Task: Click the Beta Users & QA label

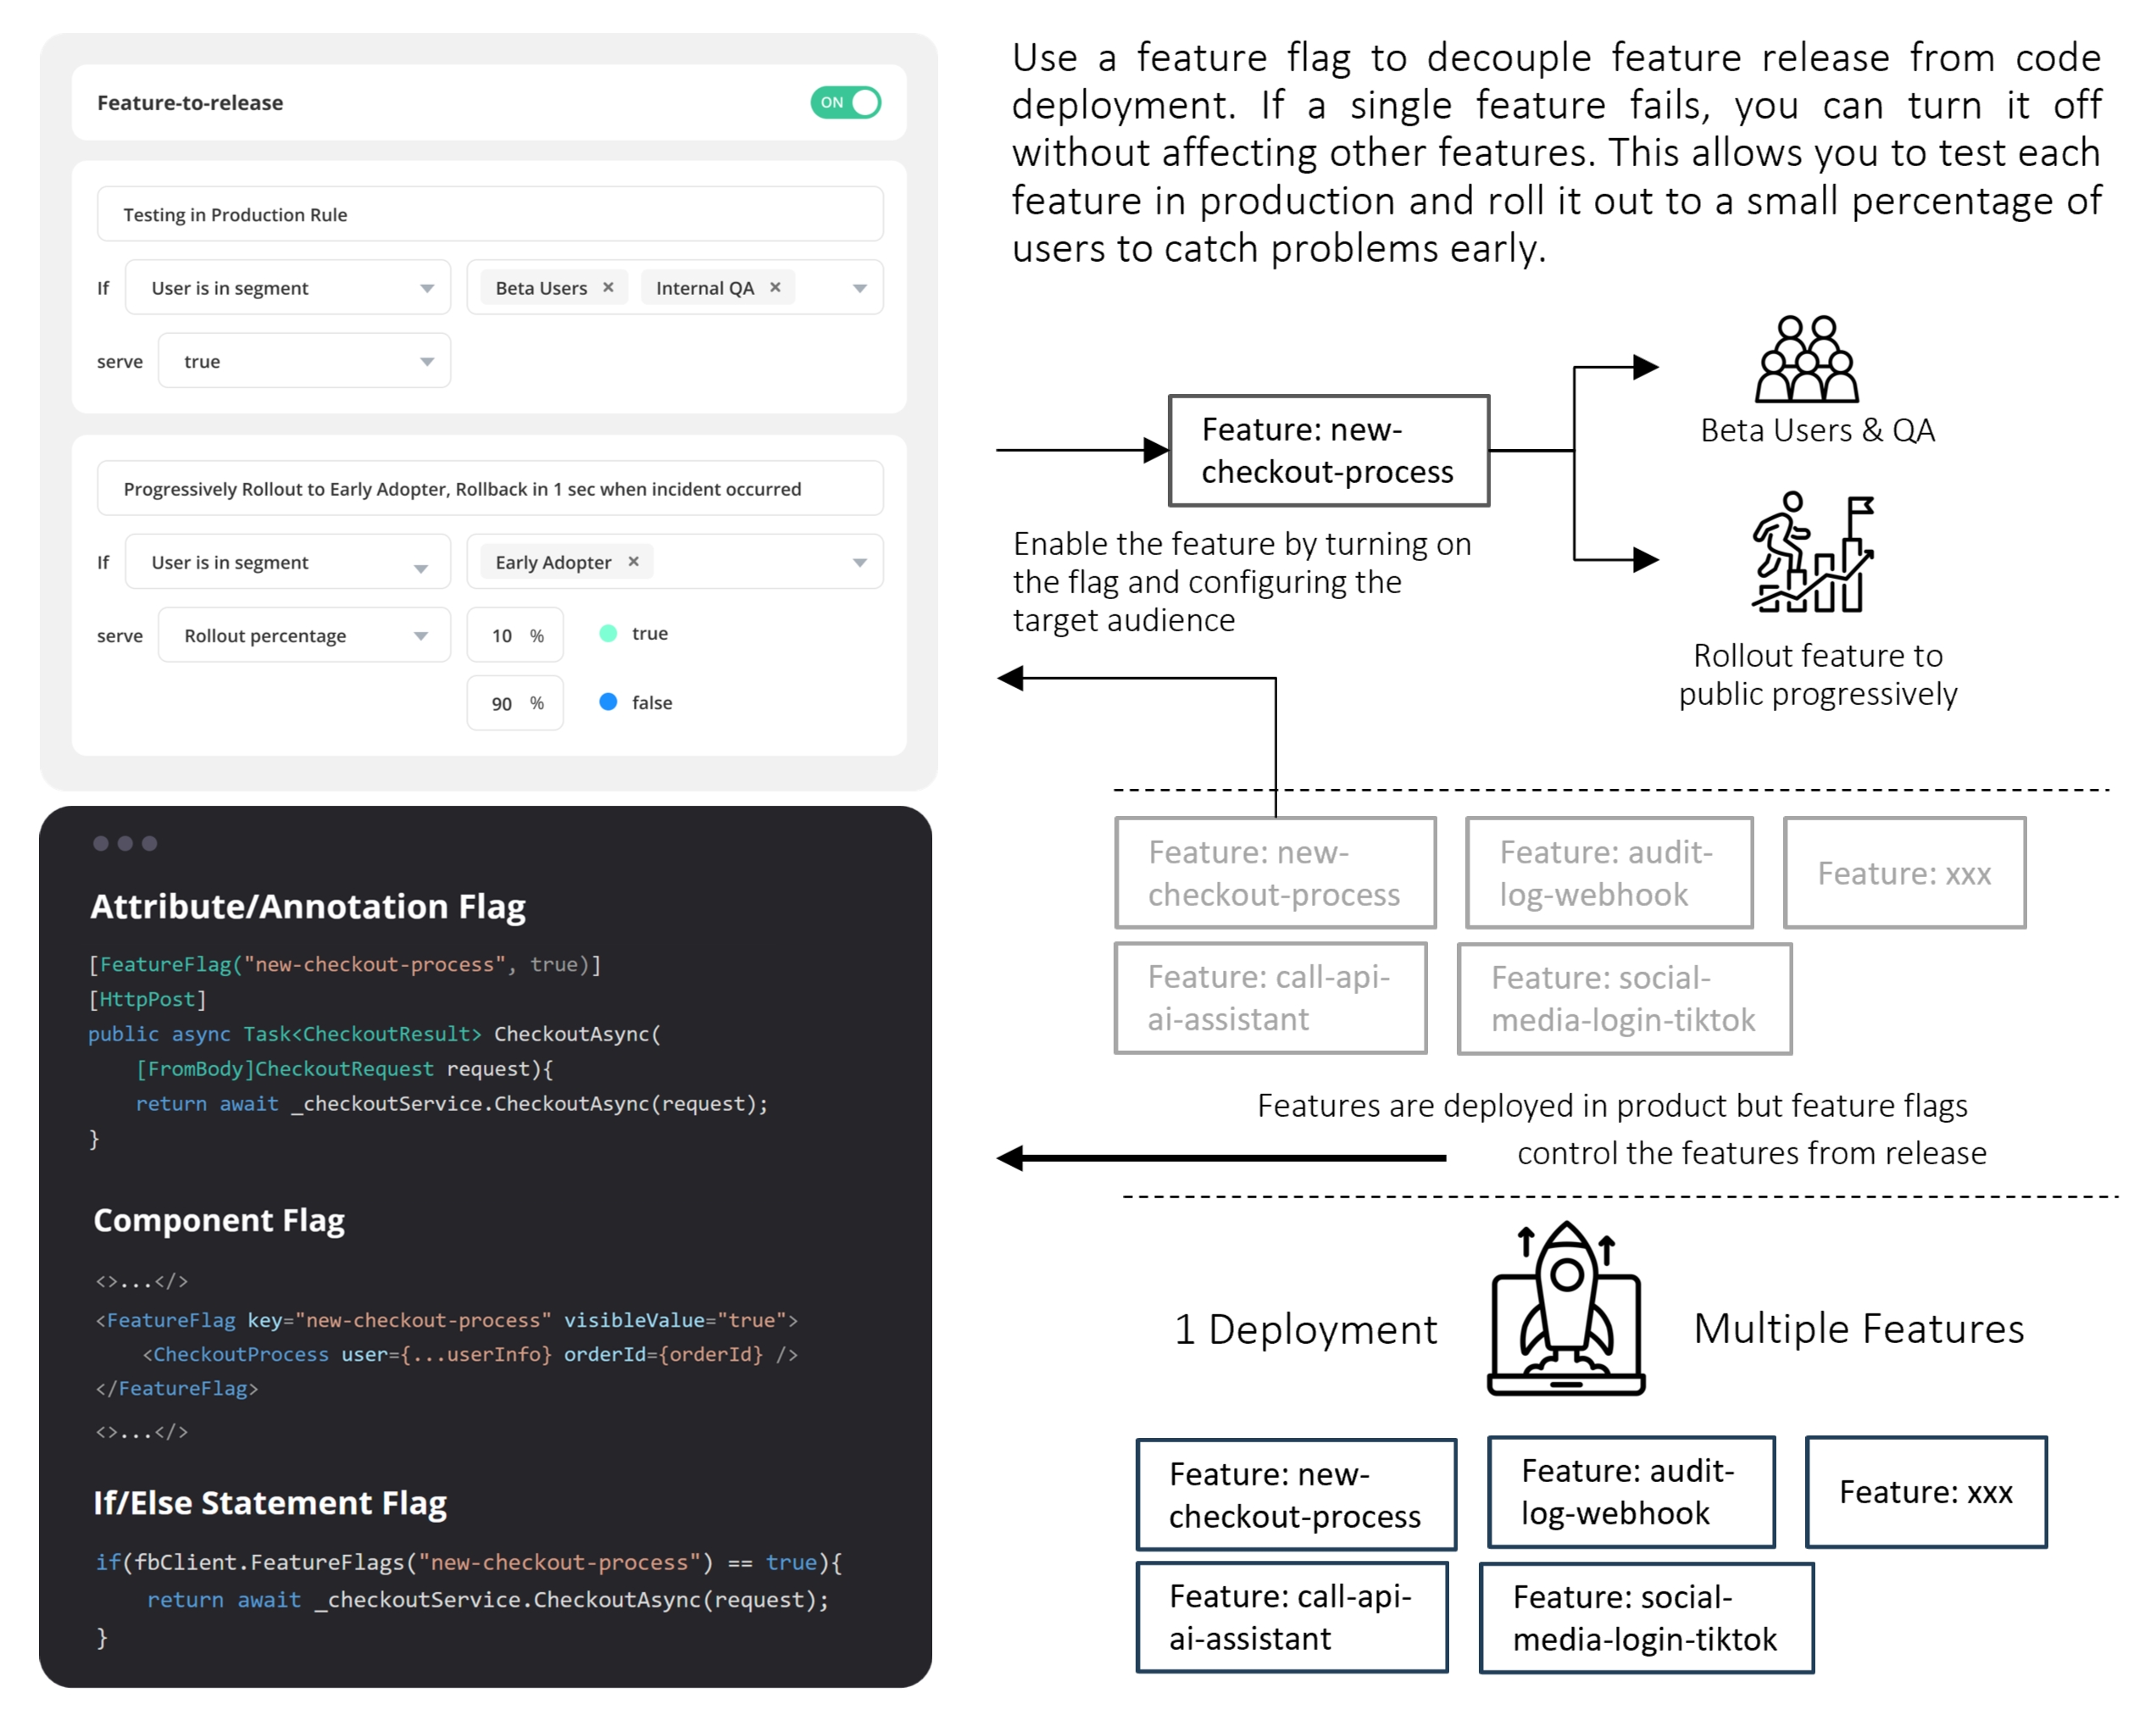Action: click(1817, 430)
